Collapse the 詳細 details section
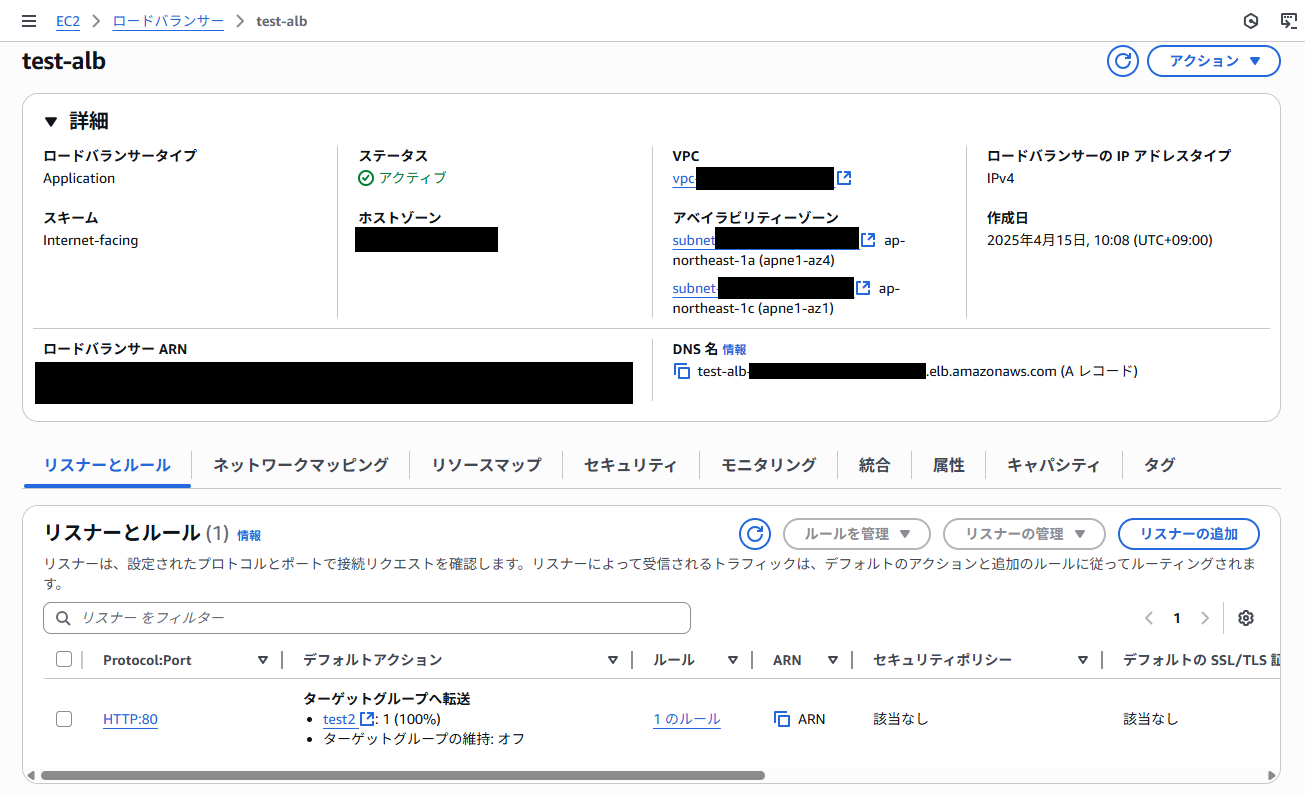This screenshot has height=797, width=1305. click(x=51, y=120)
